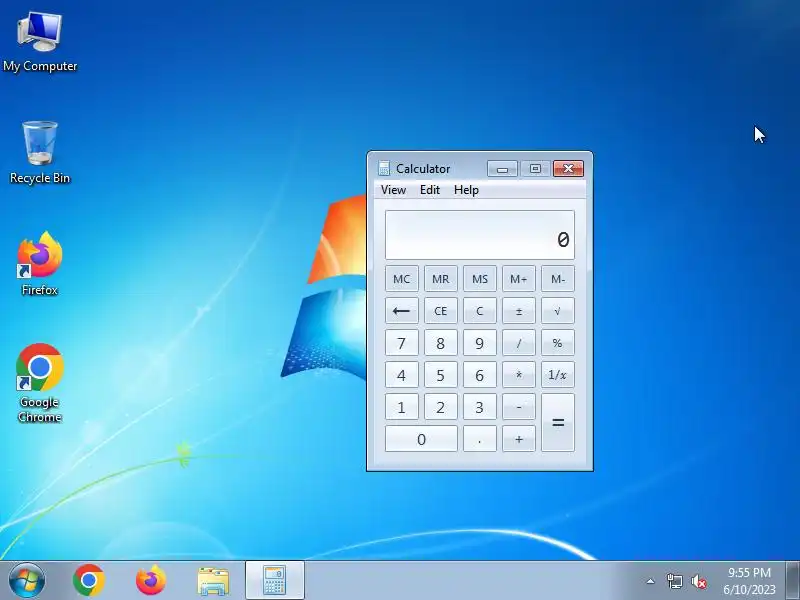Store value with the MS button
The height and width of the screenshot is (600, 800).
pos(480,279)
